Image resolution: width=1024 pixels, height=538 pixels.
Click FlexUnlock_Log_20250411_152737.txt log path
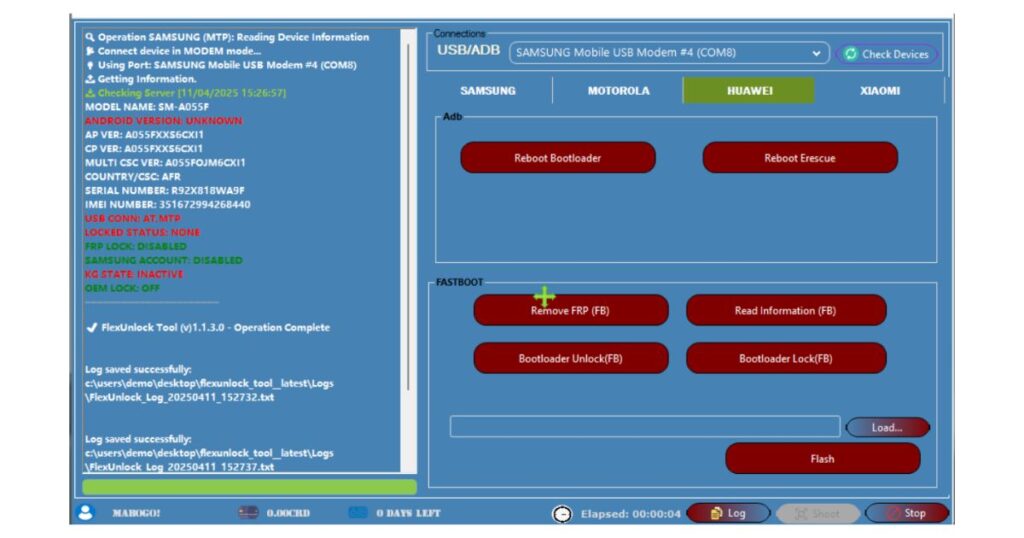180,467
